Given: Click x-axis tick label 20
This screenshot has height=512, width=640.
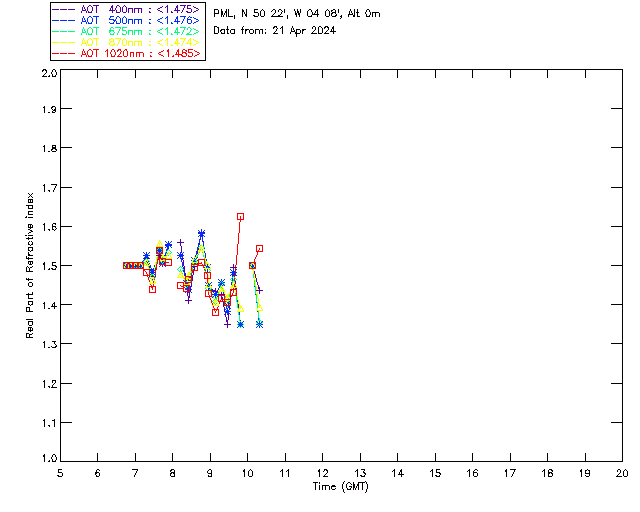Looking at the screenshot, I should pos(622,473).
